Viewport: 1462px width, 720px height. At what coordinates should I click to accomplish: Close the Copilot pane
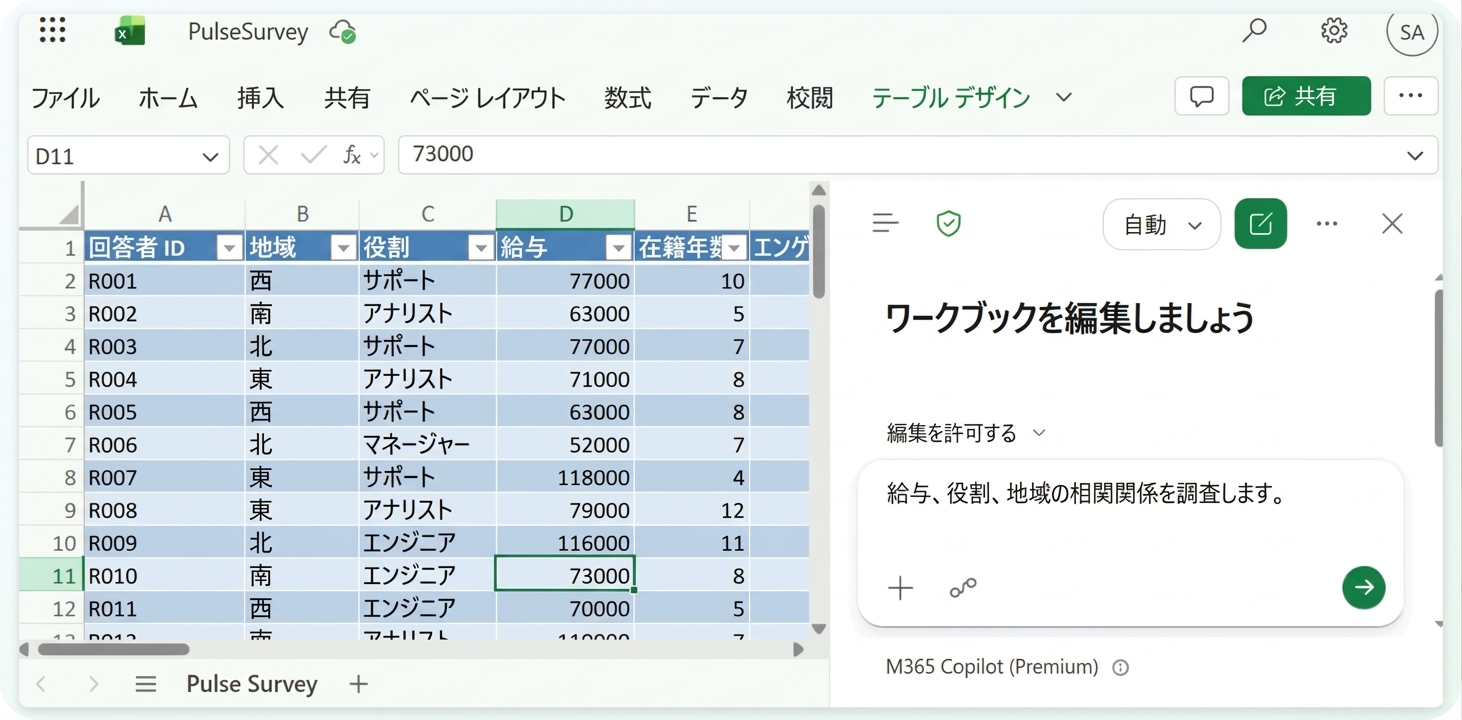1392,223
